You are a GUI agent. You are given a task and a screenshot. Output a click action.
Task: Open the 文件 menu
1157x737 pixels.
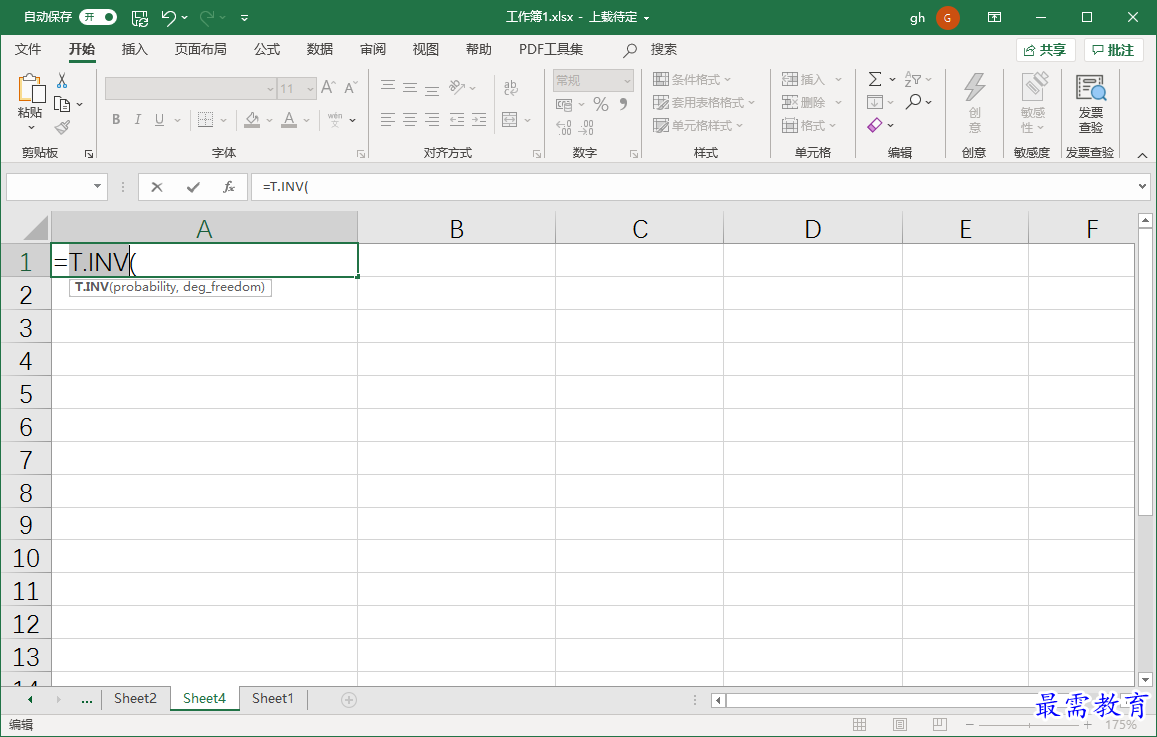click(x=28, y=49)
